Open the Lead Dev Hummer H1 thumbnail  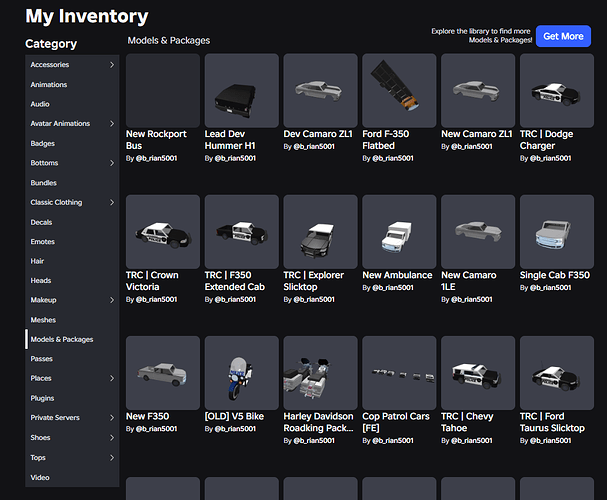click(x=242, y=91)
